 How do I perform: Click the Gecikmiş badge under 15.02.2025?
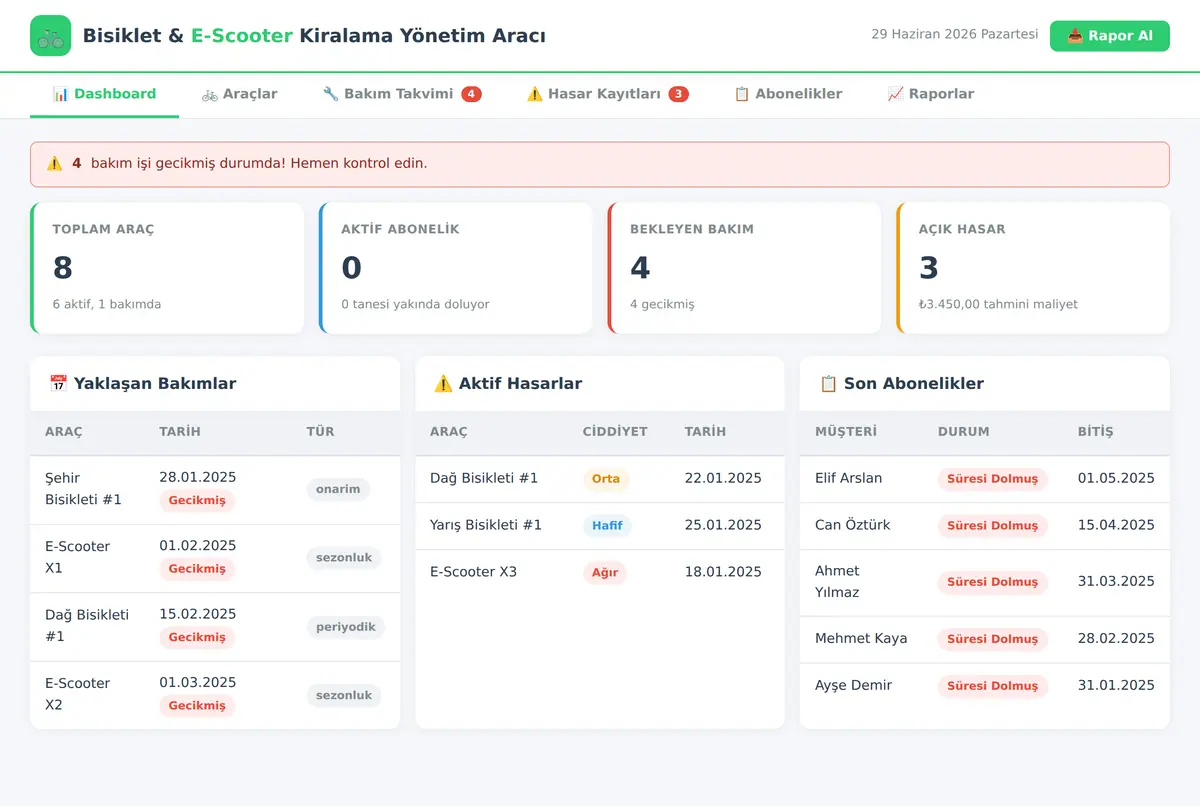click(197, 638)
